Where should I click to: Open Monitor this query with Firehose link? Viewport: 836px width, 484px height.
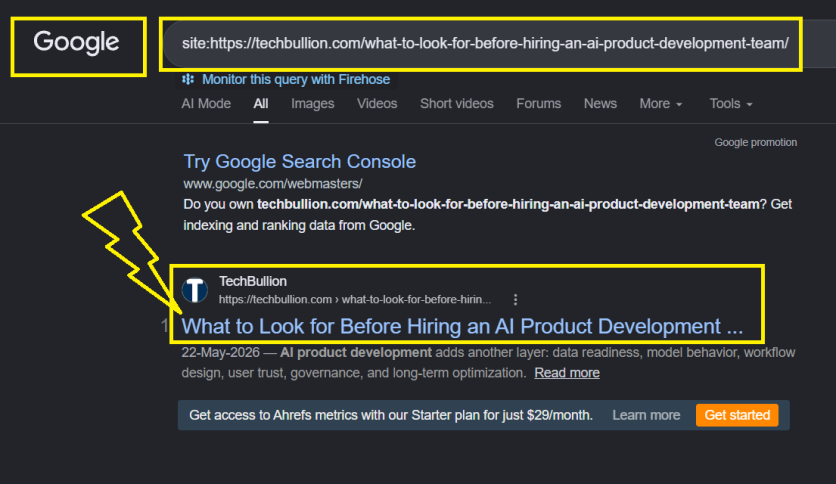(x=296, y=79)
